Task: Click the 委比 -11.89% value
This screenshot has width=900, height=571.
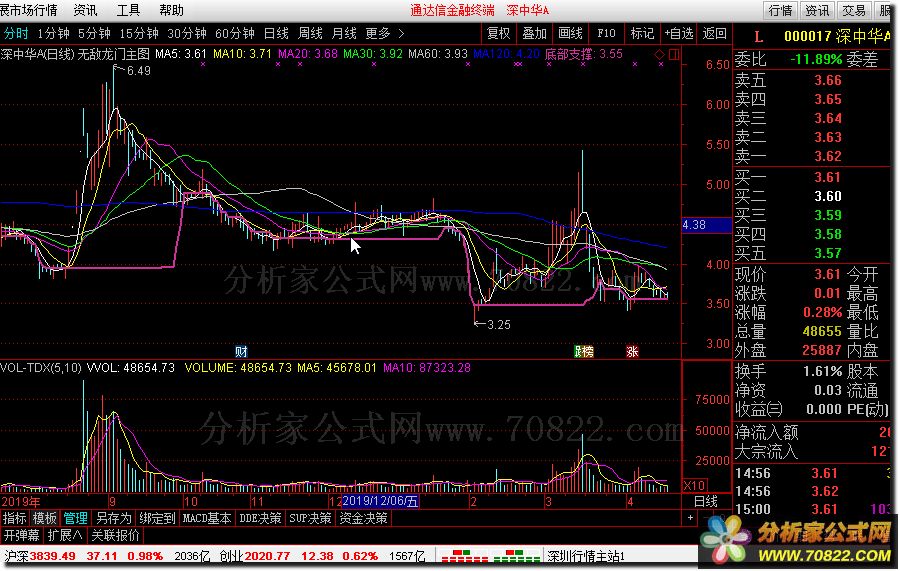Action: (816, 59)
